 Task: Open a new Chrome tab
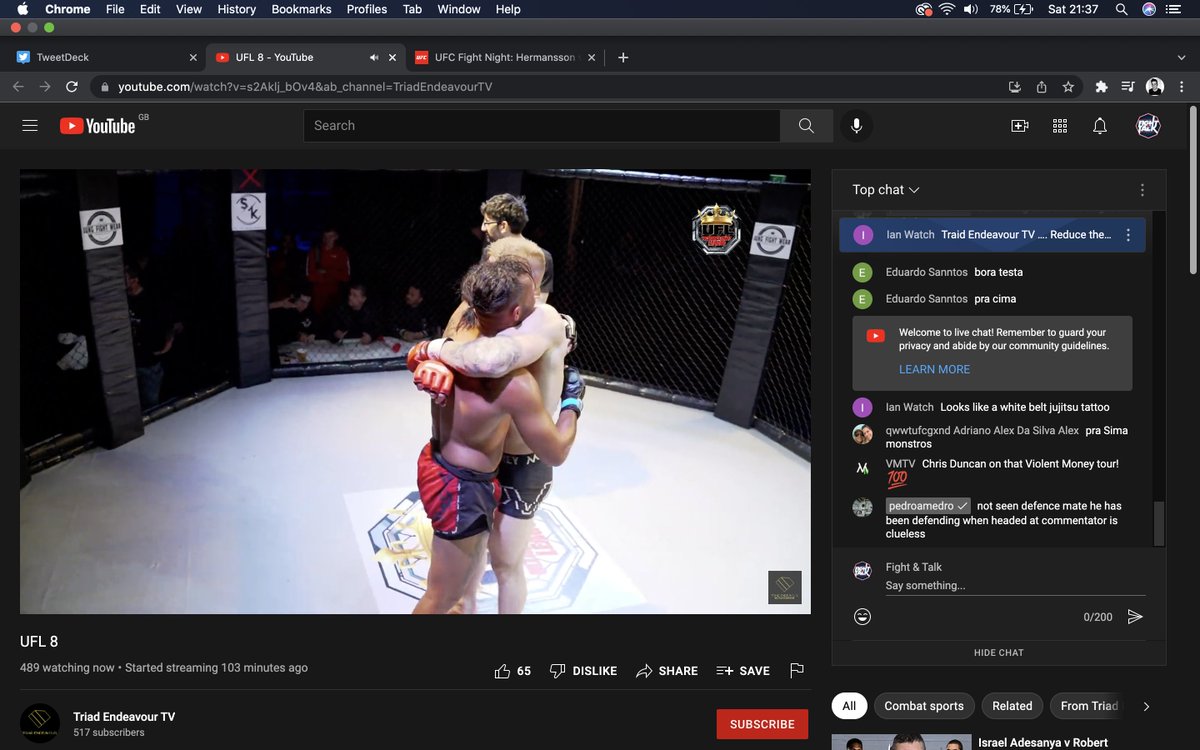(623, 58)
